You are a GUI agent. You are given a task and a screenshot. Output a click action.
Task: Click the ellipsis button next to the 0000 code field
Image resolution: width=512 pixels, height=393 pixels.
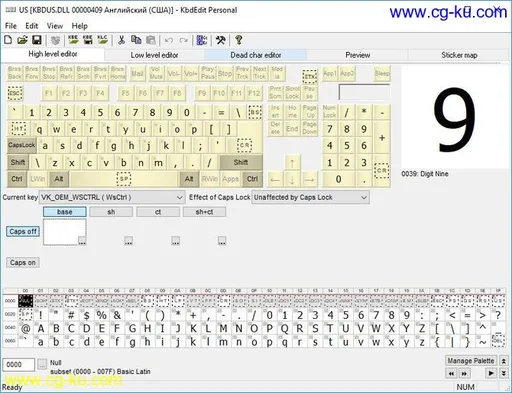(42, 364)
